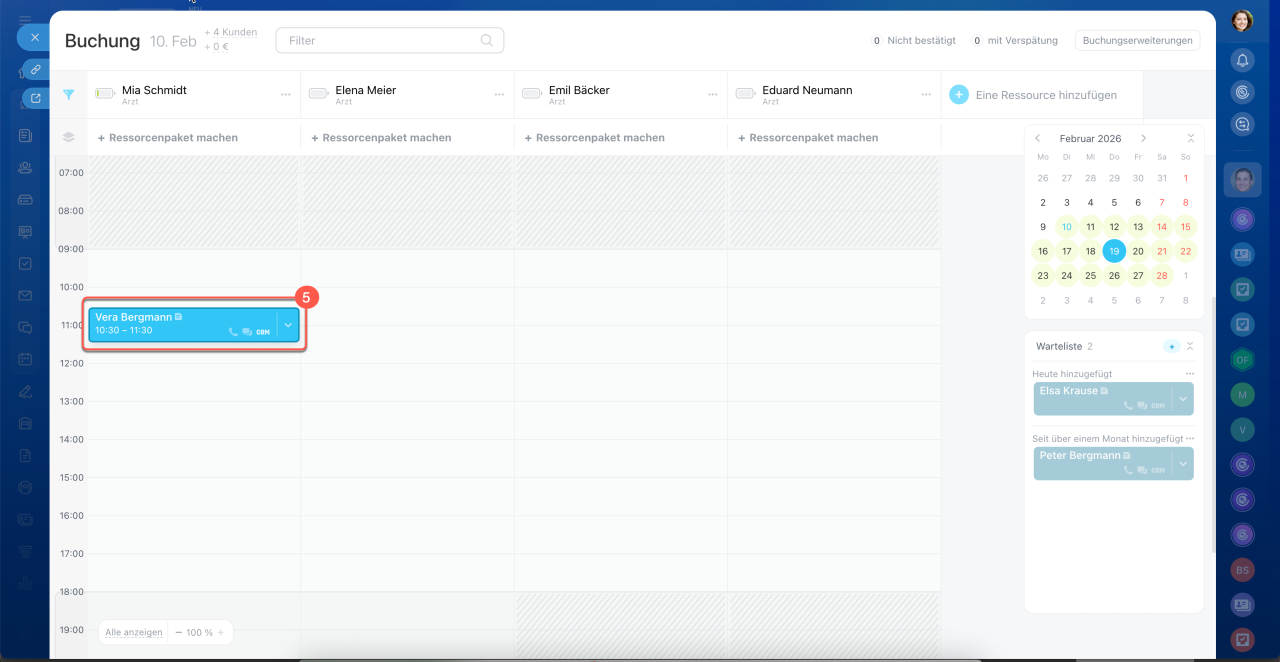Create resource package under Emil Bäcker
This screenshot has width=1280, height=662.
coord(594,138)
